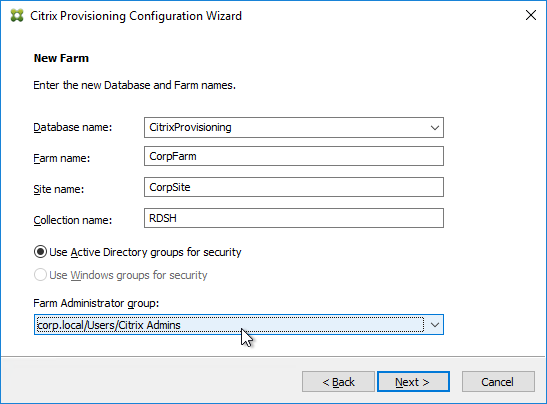Viewport: 547px width, 404px height.
Task: Click the Collection name label
Action: (73, 220)
